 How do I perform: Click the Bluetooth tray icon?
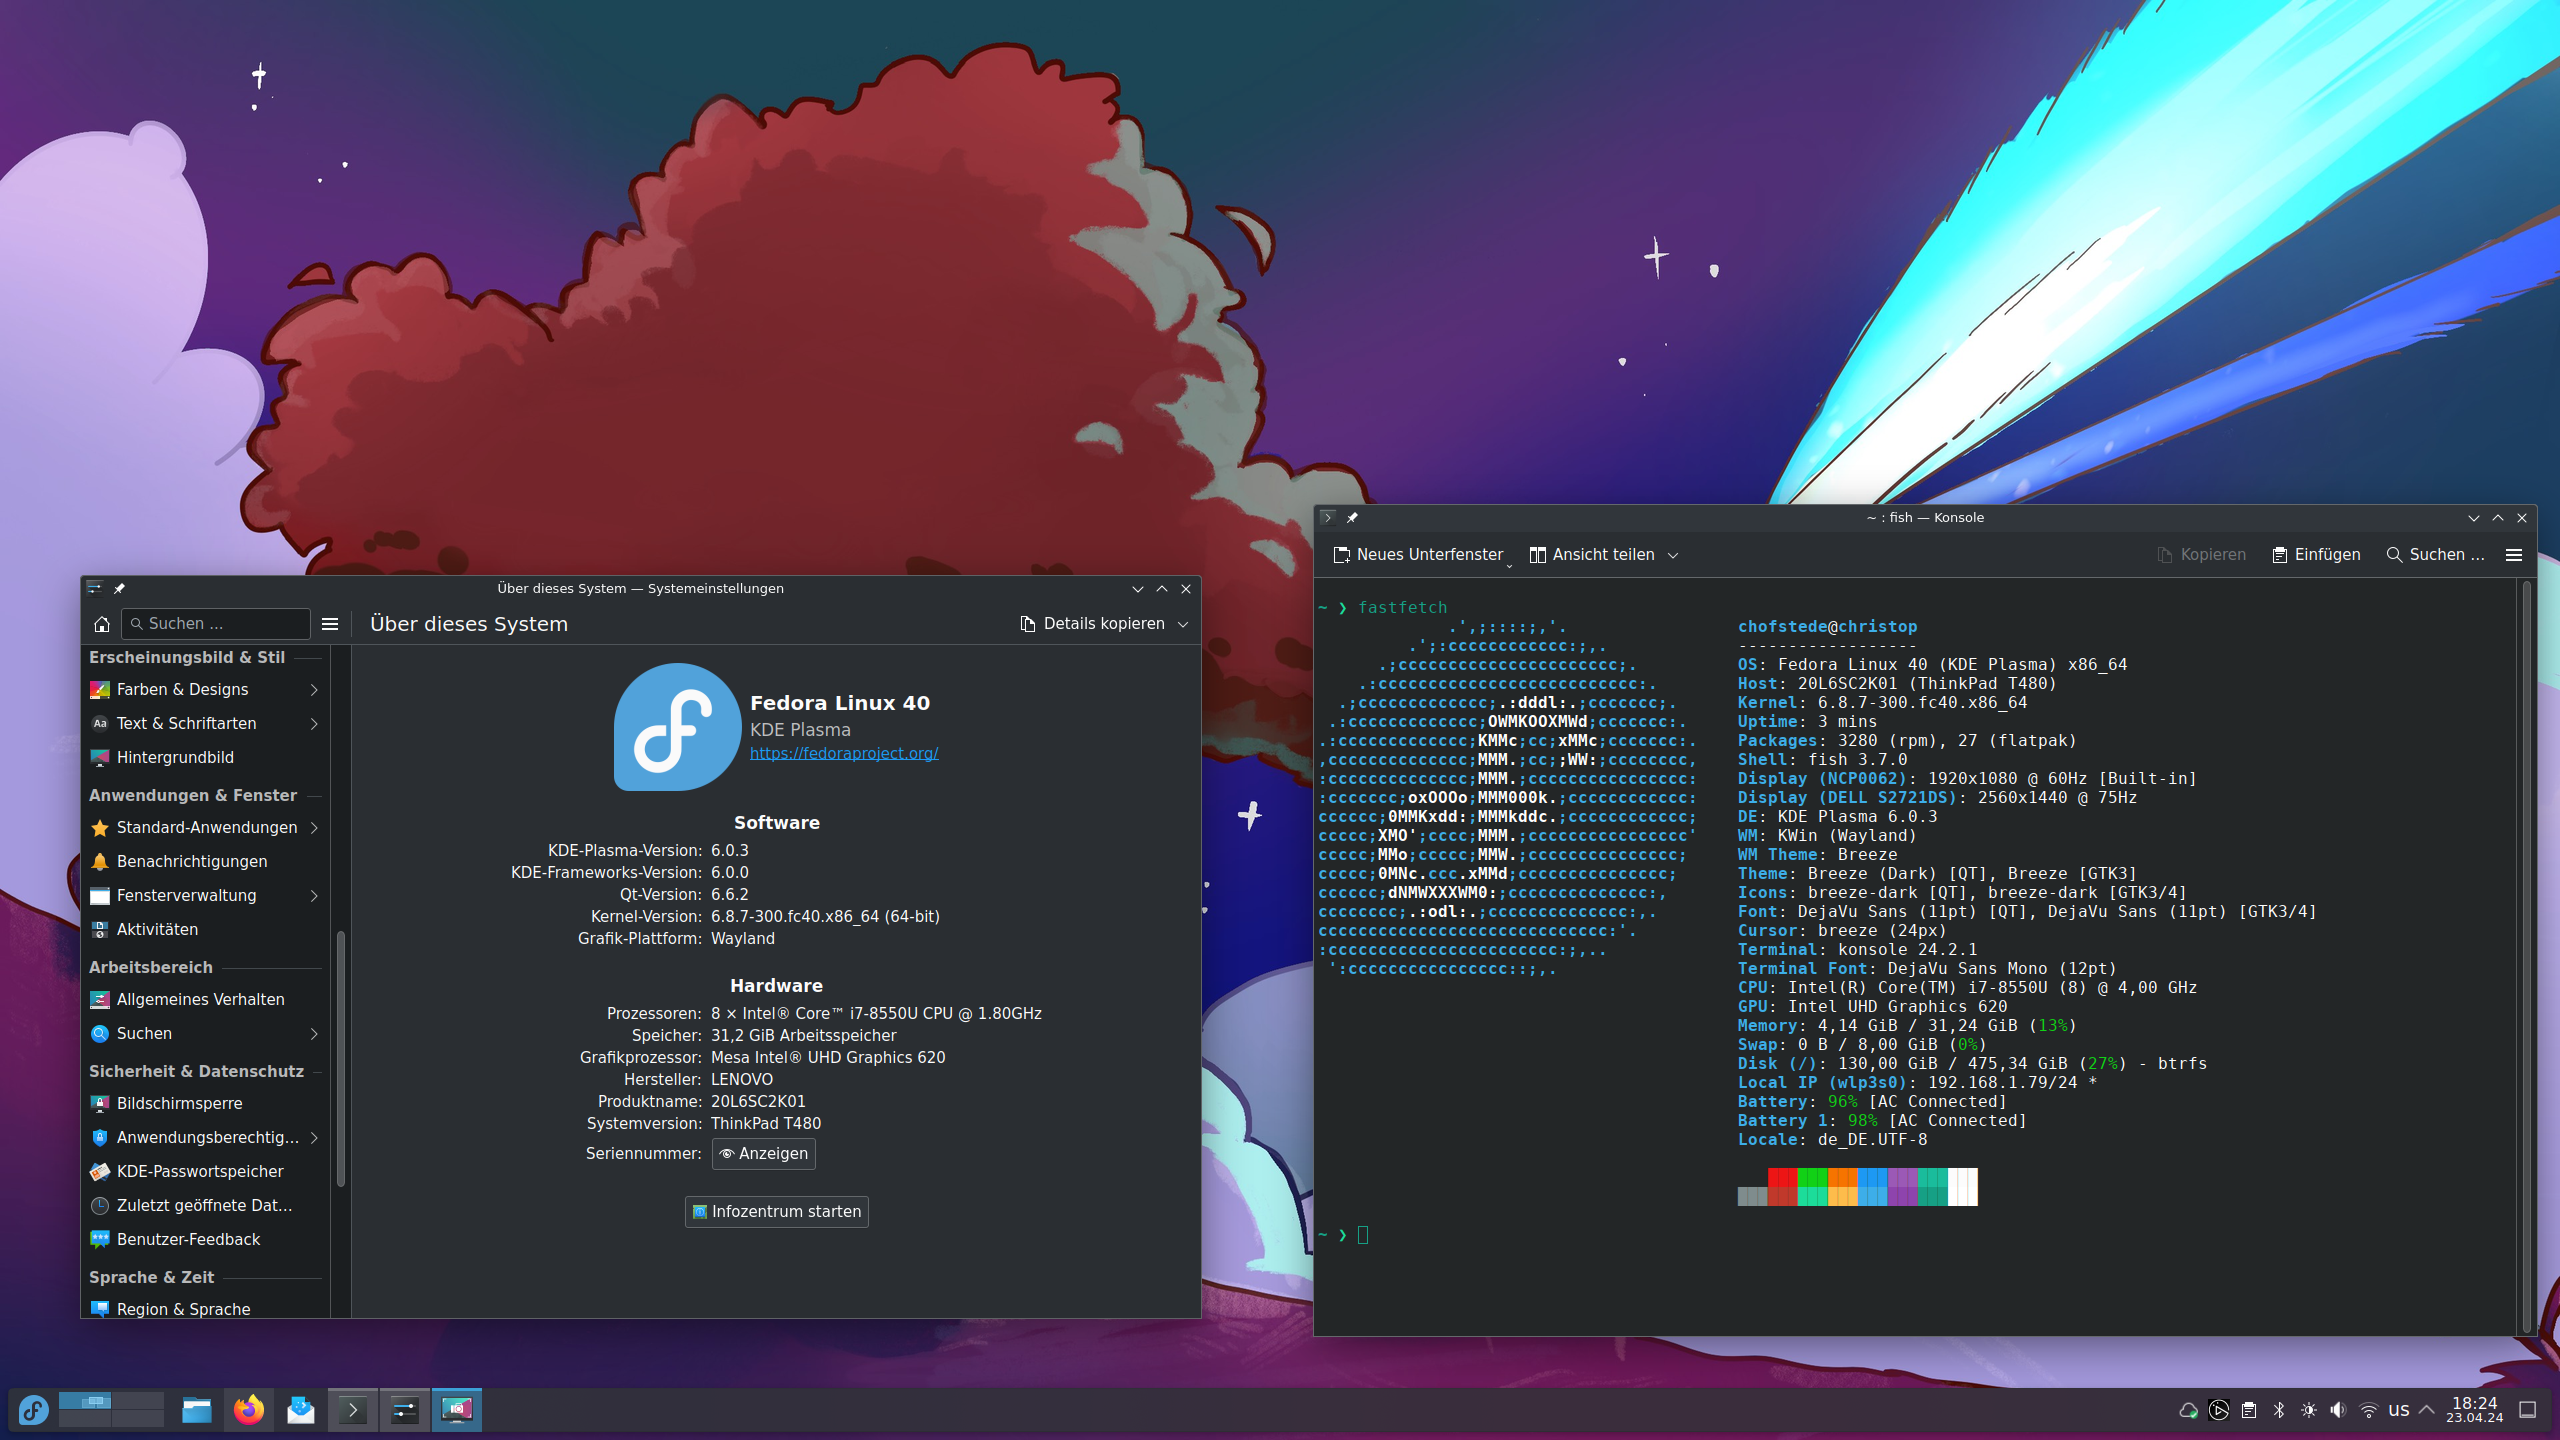(2279, 1410)
